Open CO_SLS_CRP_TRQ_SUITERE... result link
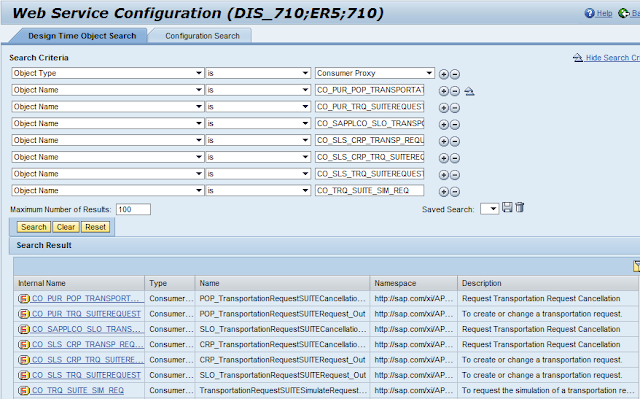Image resolution: width=640 pixels, height=399 pixels. (87, 360)
